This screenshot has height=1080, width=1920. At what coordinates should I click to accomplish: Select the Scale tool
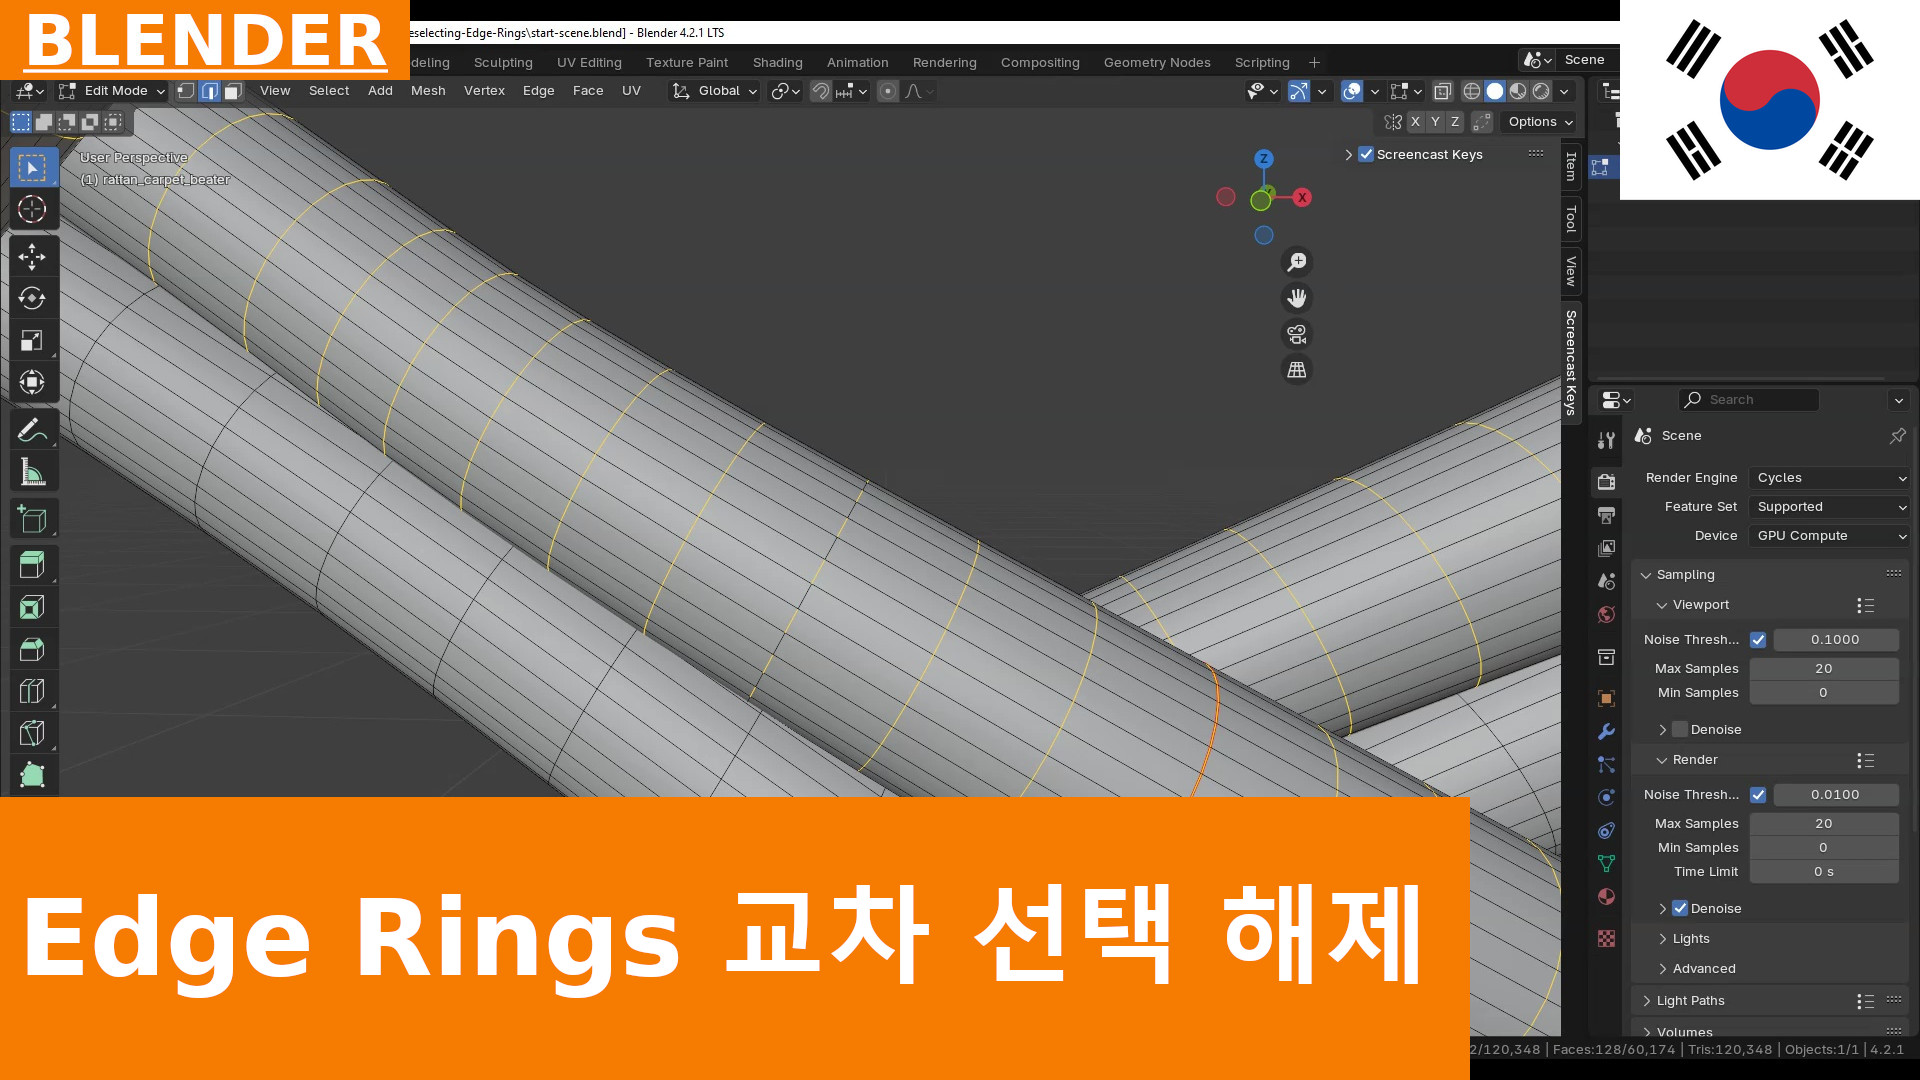[32, 340]
